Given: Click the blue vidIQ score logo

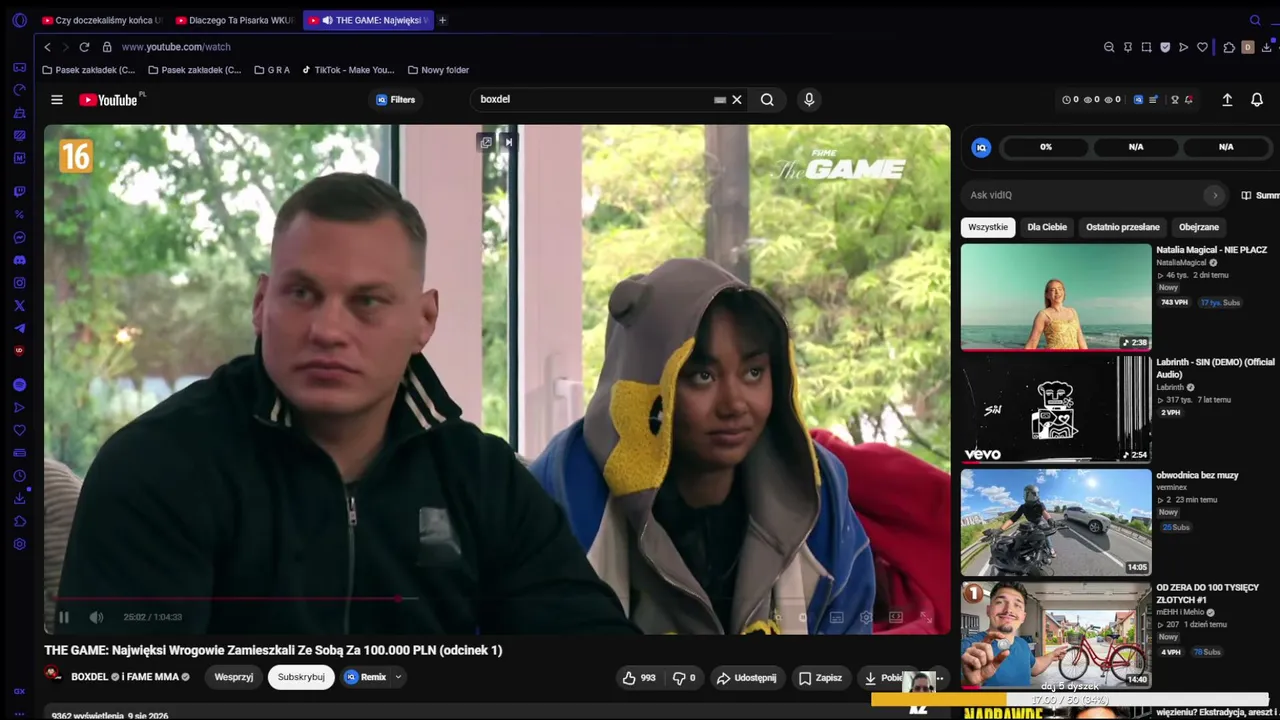Looking at the screenshot, I should click(981, 148).
